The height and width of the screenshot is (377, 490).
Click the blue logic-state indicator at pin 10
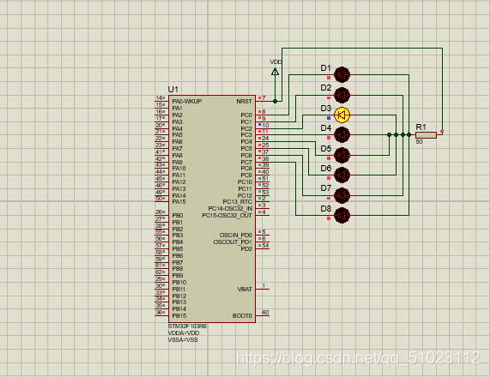click(260, 125)
